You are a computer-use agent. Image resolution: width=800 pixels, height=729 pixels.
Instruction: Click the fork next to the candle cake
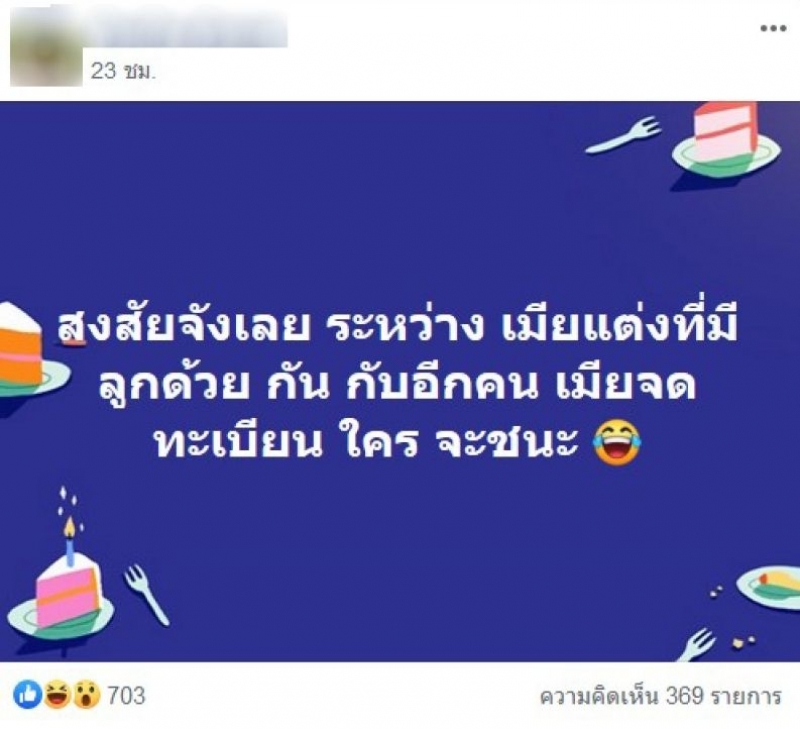tap(146, 594)
